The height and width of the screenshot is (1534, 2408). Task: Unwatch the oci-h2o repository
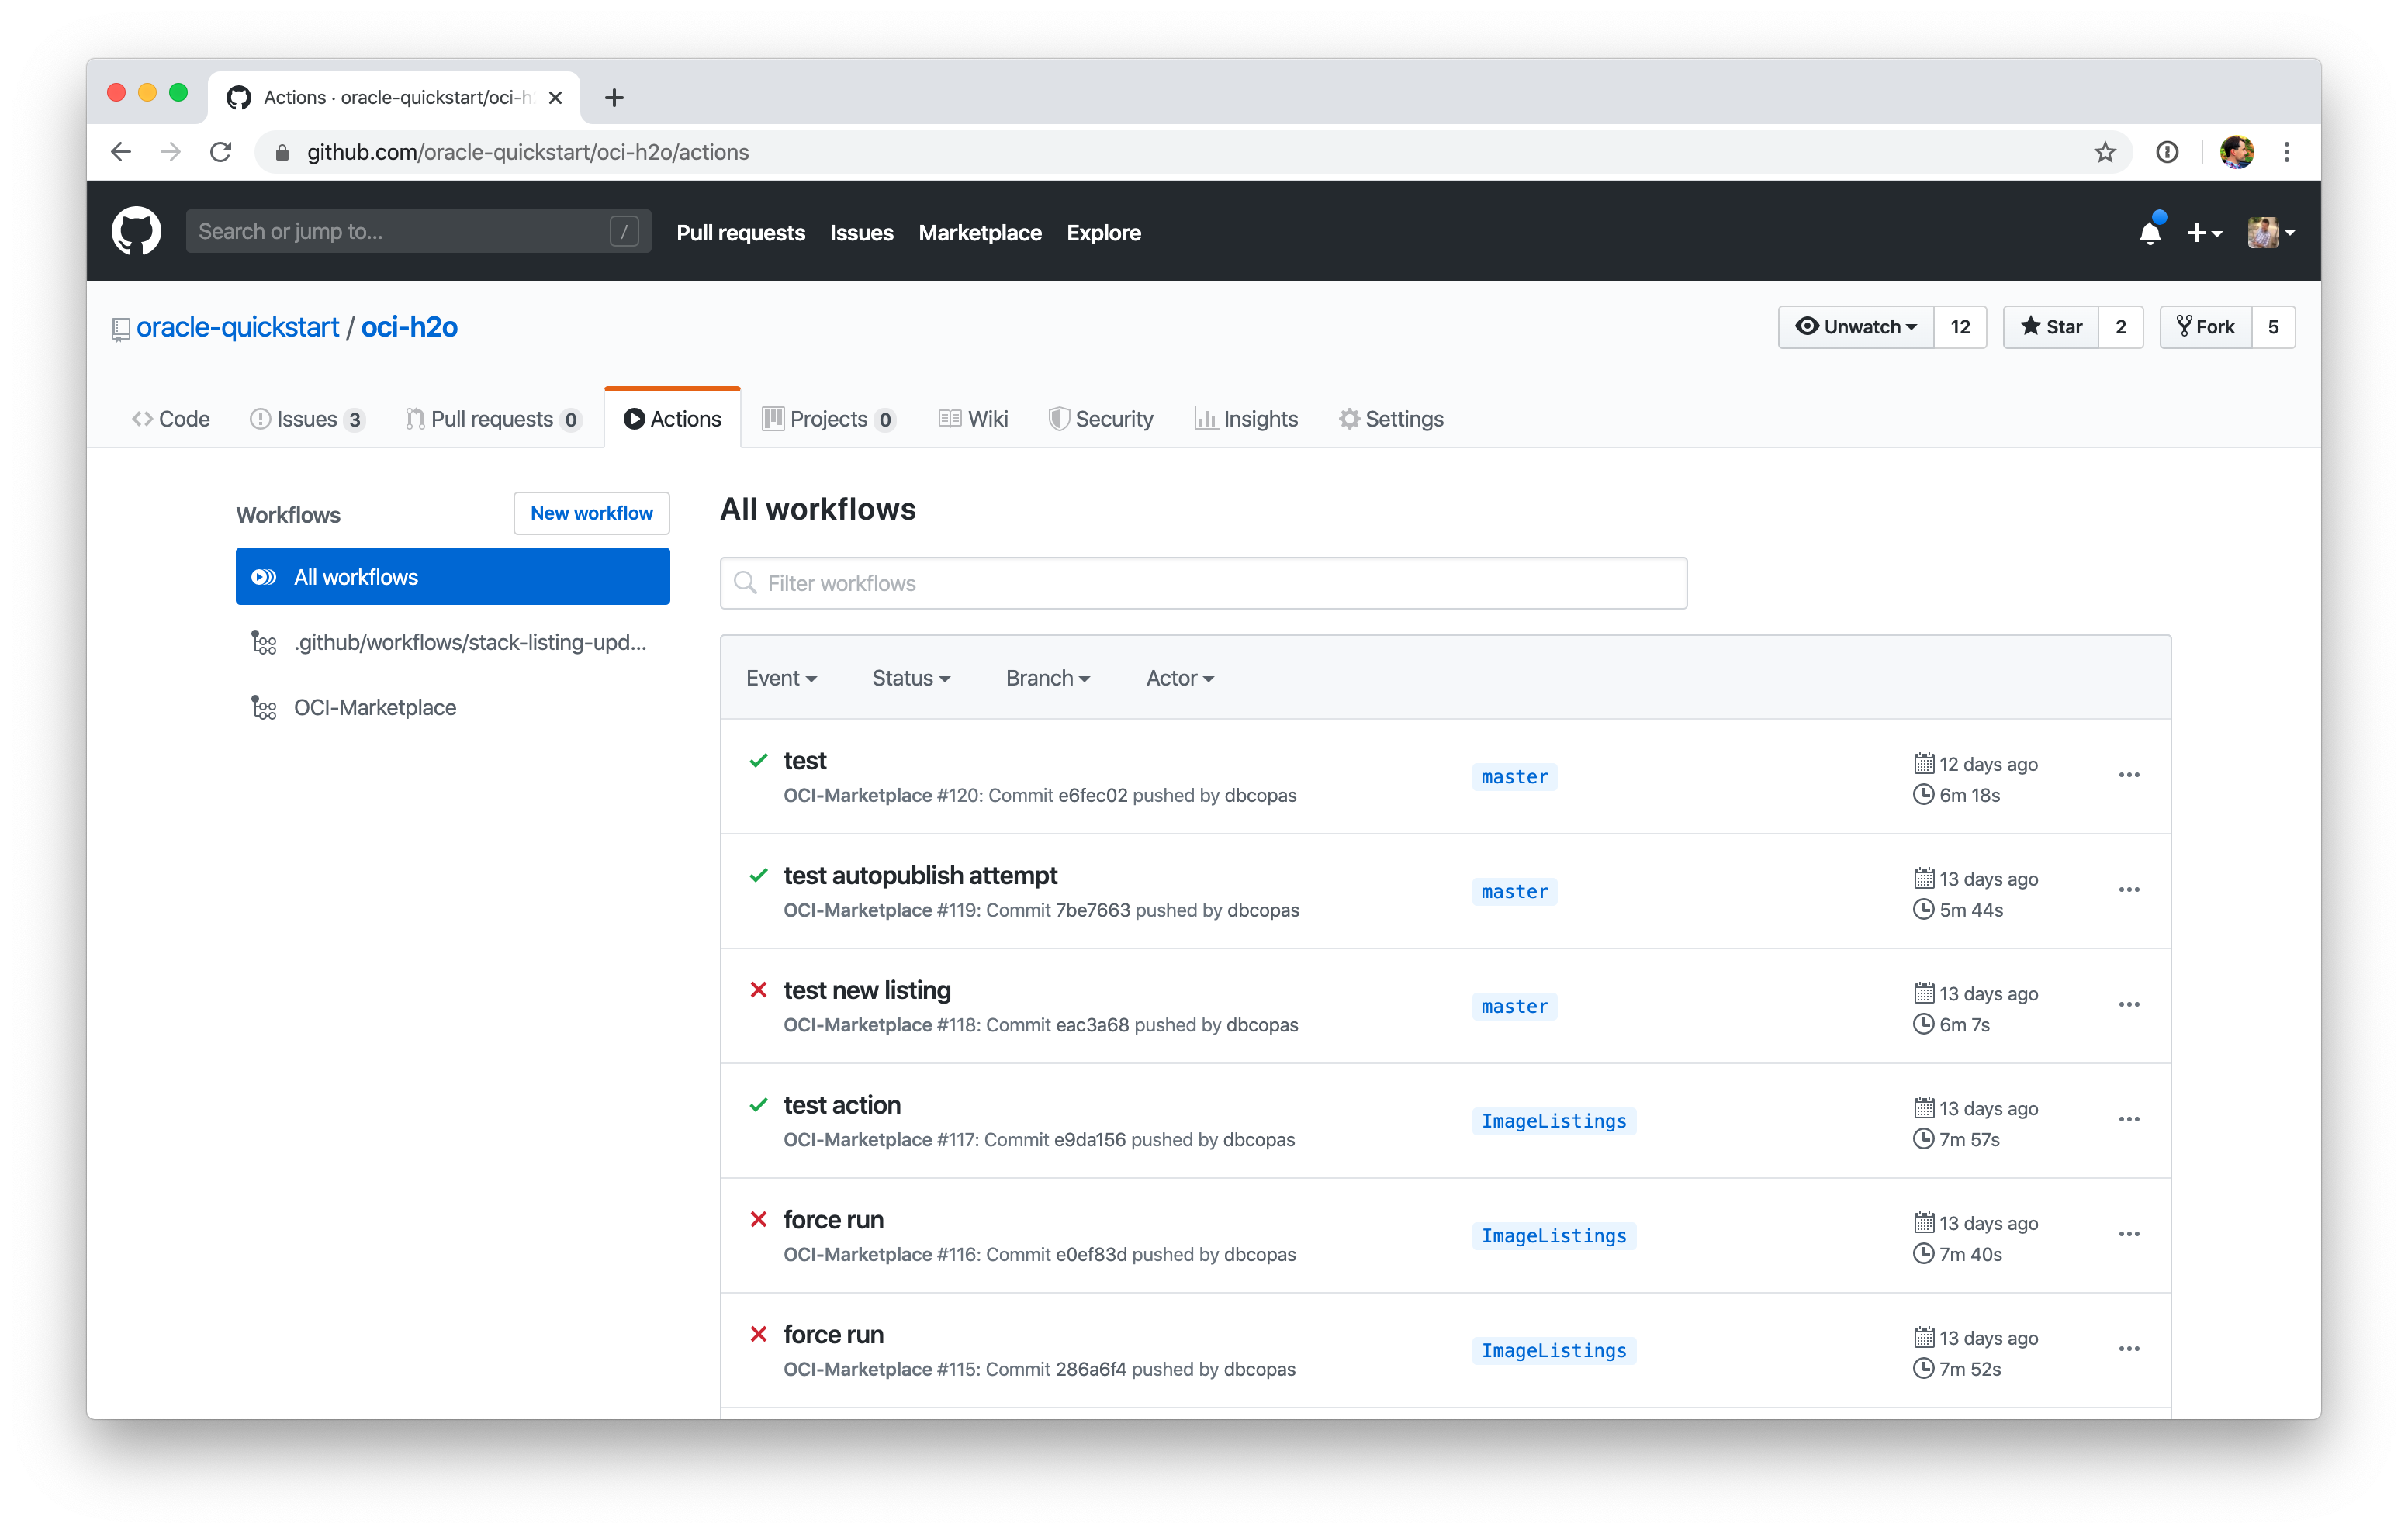tap(1855, 327)
